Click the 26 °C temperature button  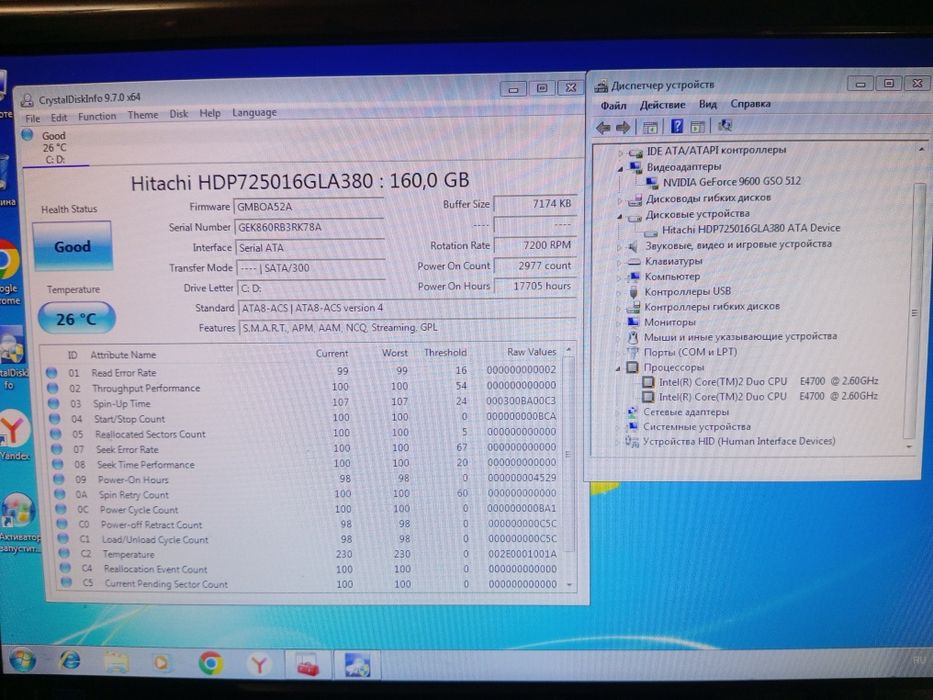point(76,318)
